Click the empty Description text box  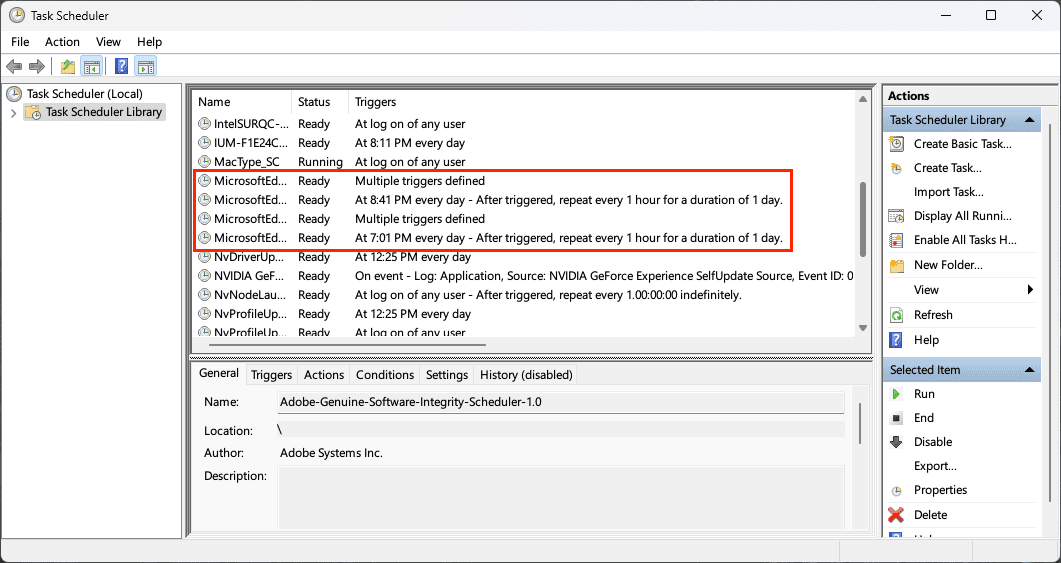click(x=562, y=497)
